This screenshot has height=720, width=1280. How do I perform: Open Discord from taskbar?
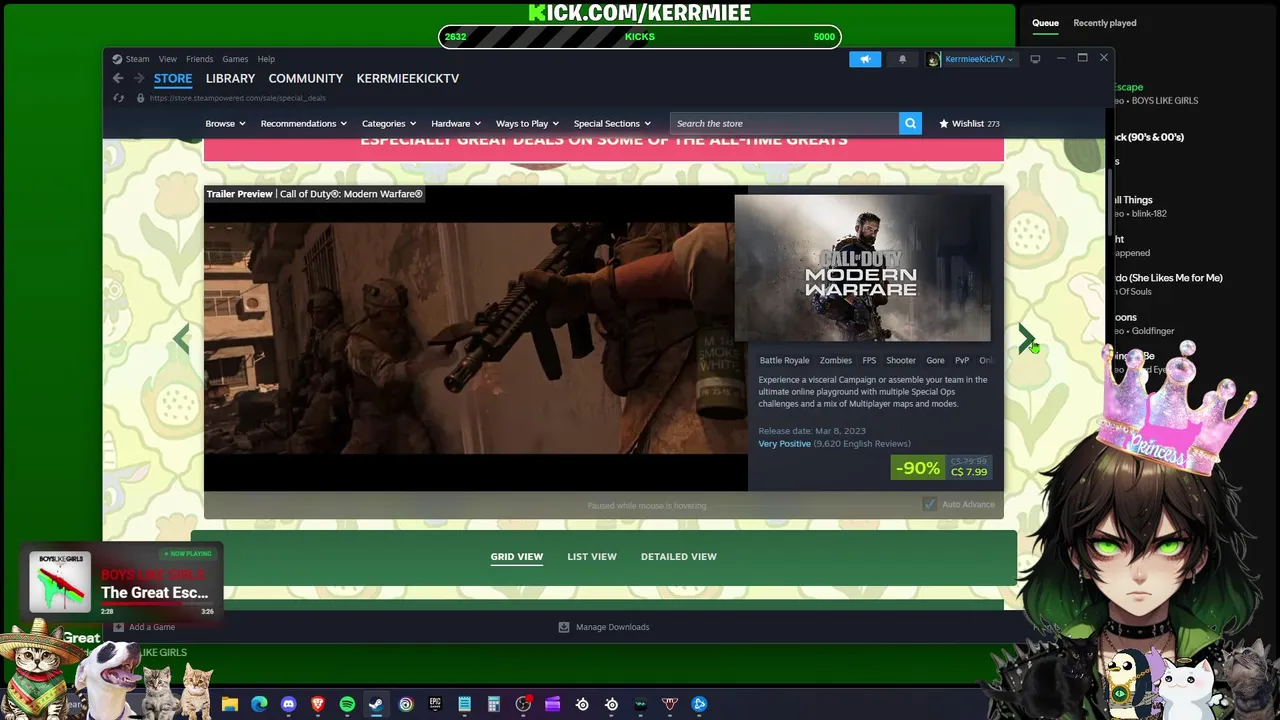[289, 704]
